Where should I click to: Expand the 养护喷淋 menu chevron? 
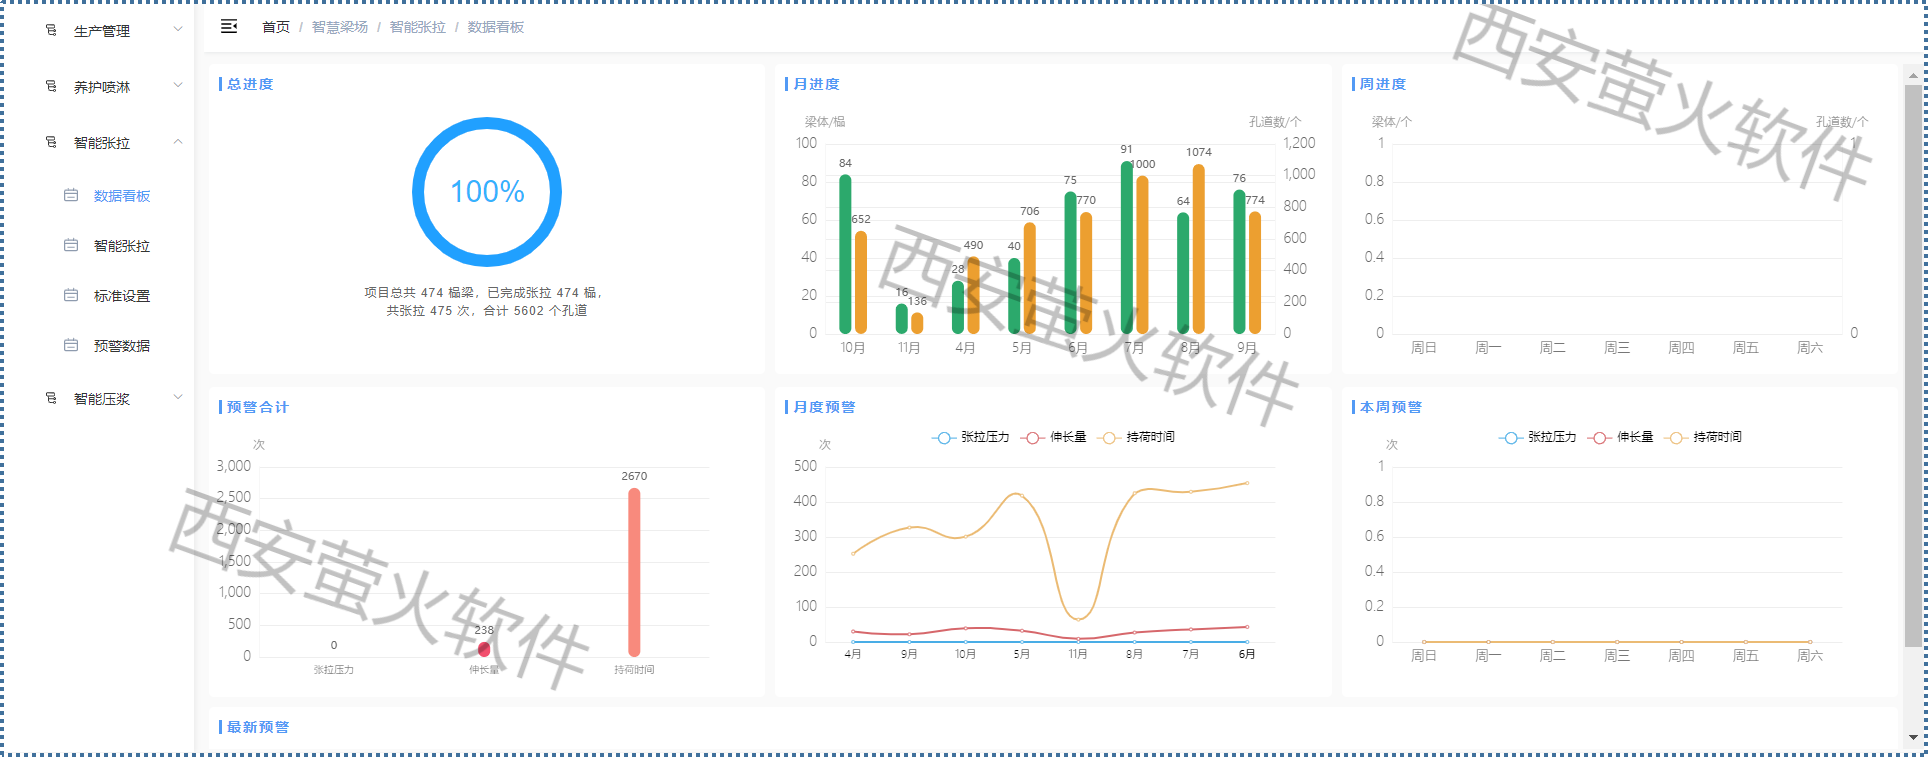178,85
